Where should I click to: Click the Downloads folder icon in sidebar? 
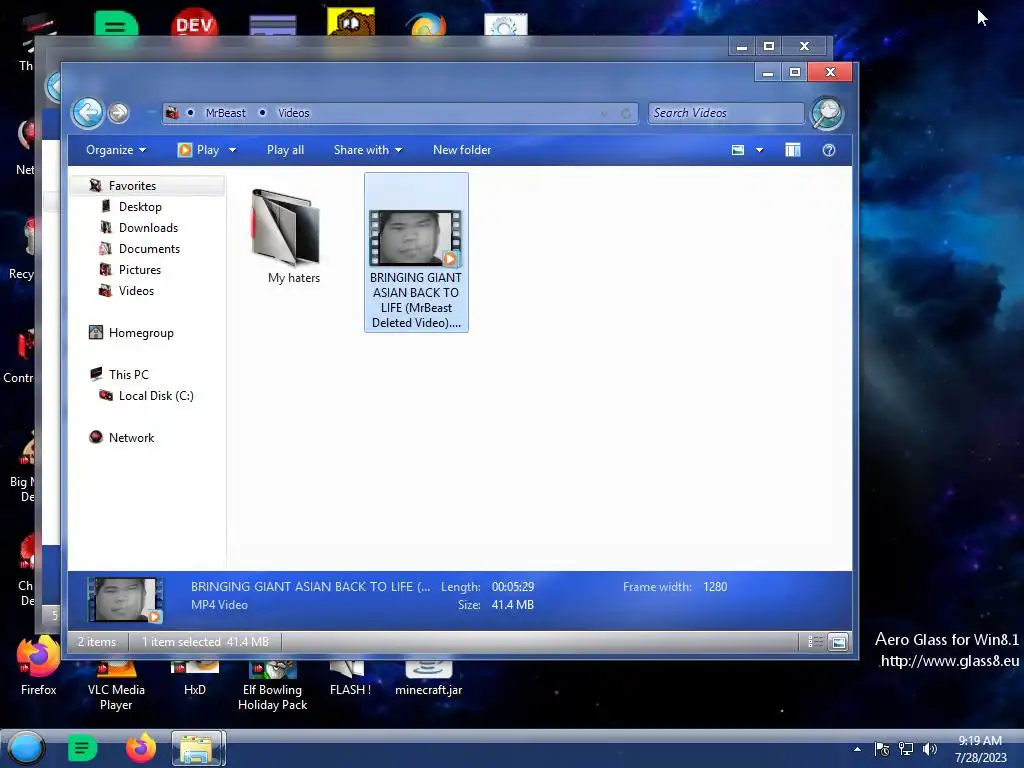tap(106, 227)
